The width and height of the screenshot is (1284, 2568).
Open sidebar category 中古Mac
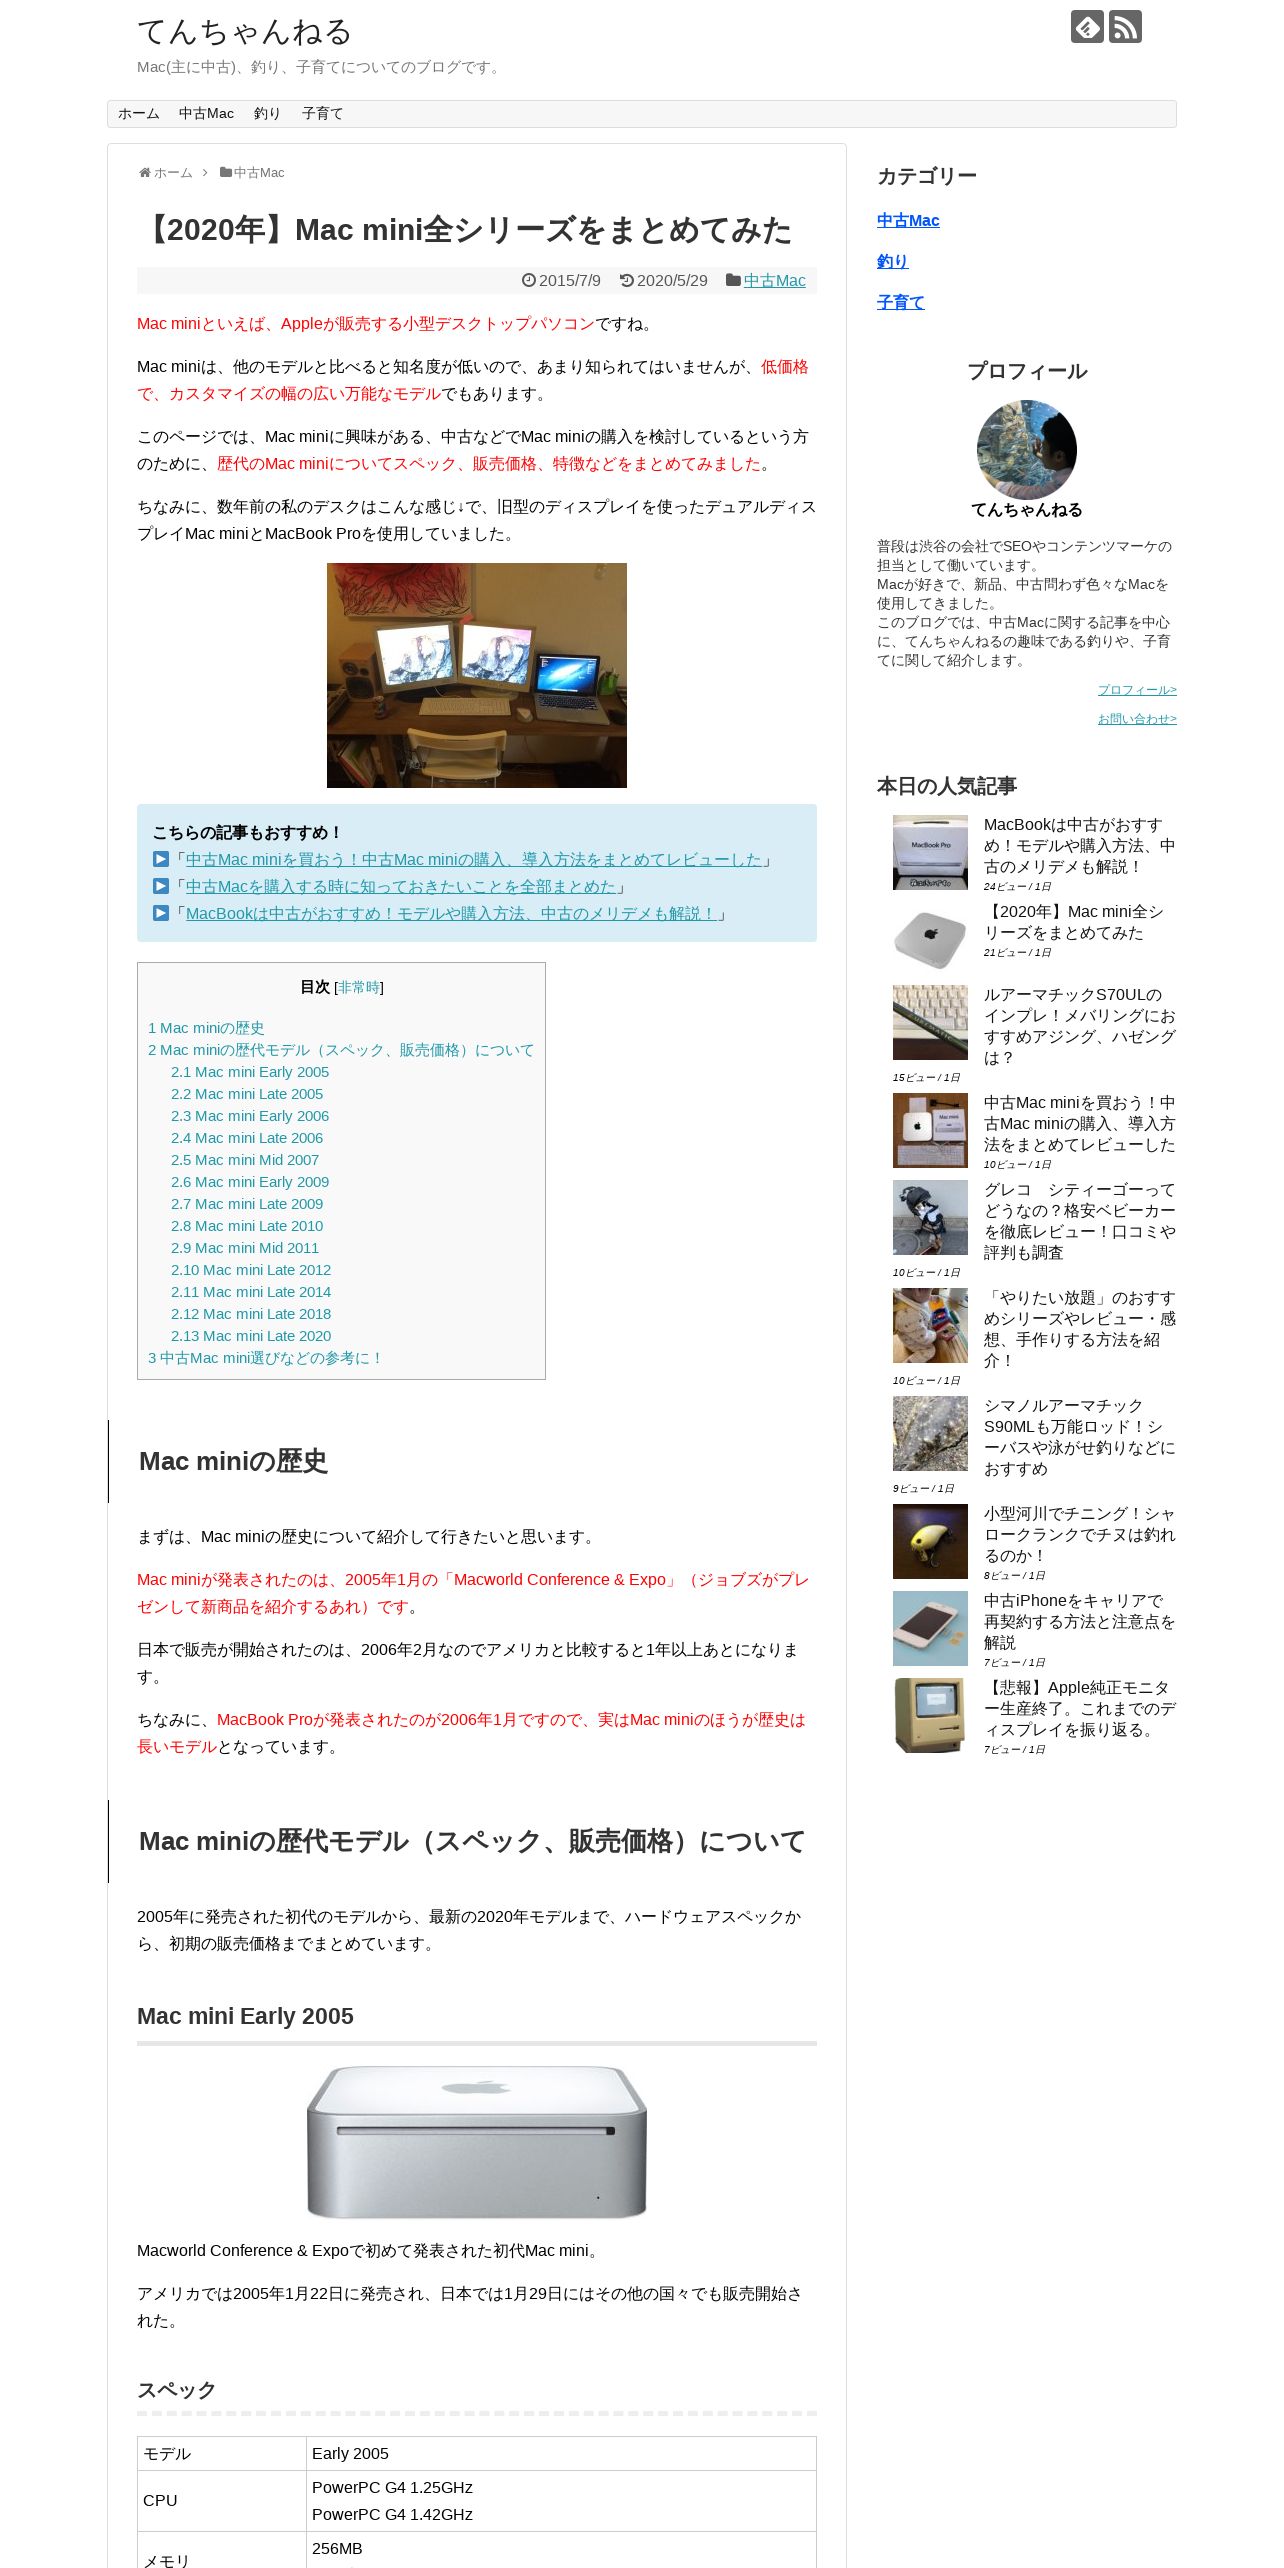908,221
